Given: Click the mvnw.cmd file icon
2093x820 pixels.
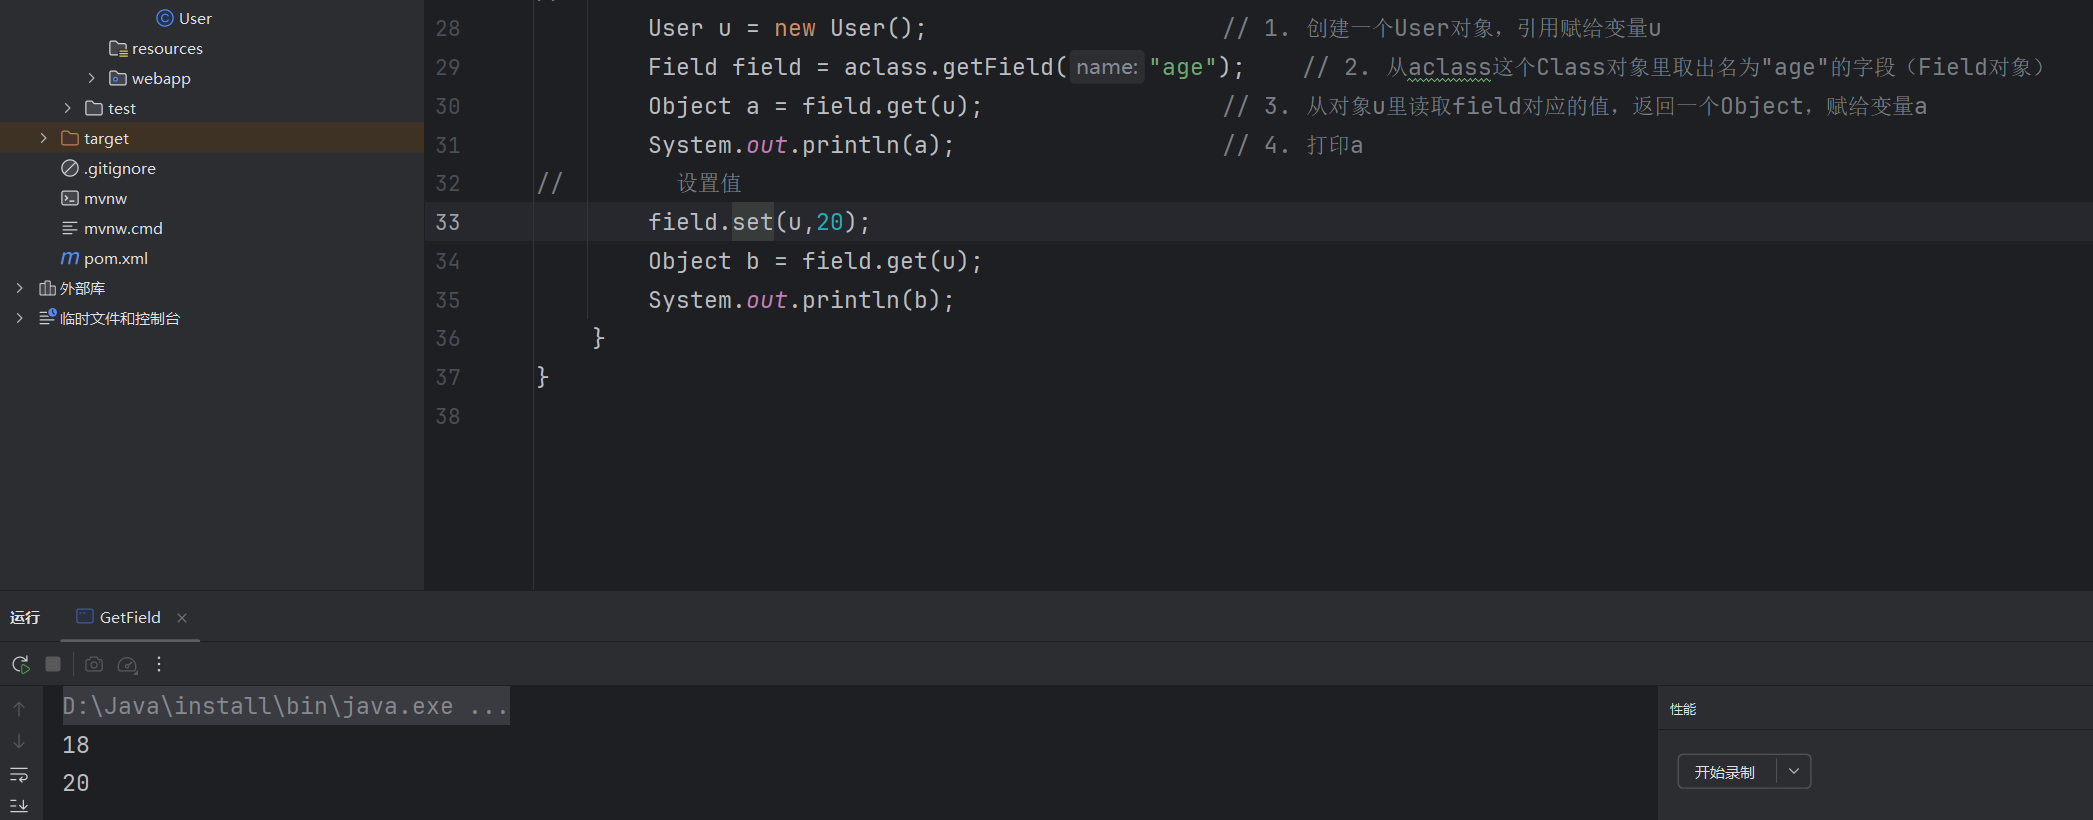Looking at the screenshot, I should pyautogui.click(x=70, y=228).
